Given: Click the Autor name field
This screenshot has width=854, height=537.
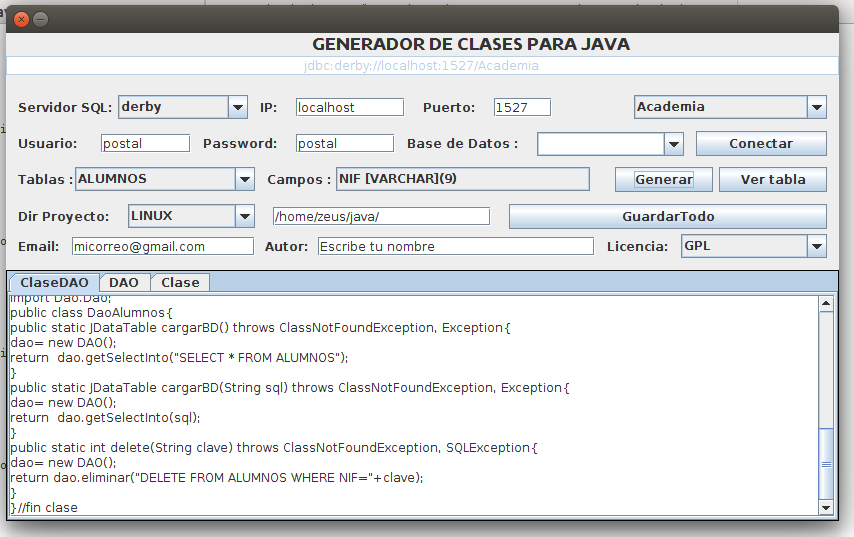Looking at the screenshot, I should click(455, 246).
